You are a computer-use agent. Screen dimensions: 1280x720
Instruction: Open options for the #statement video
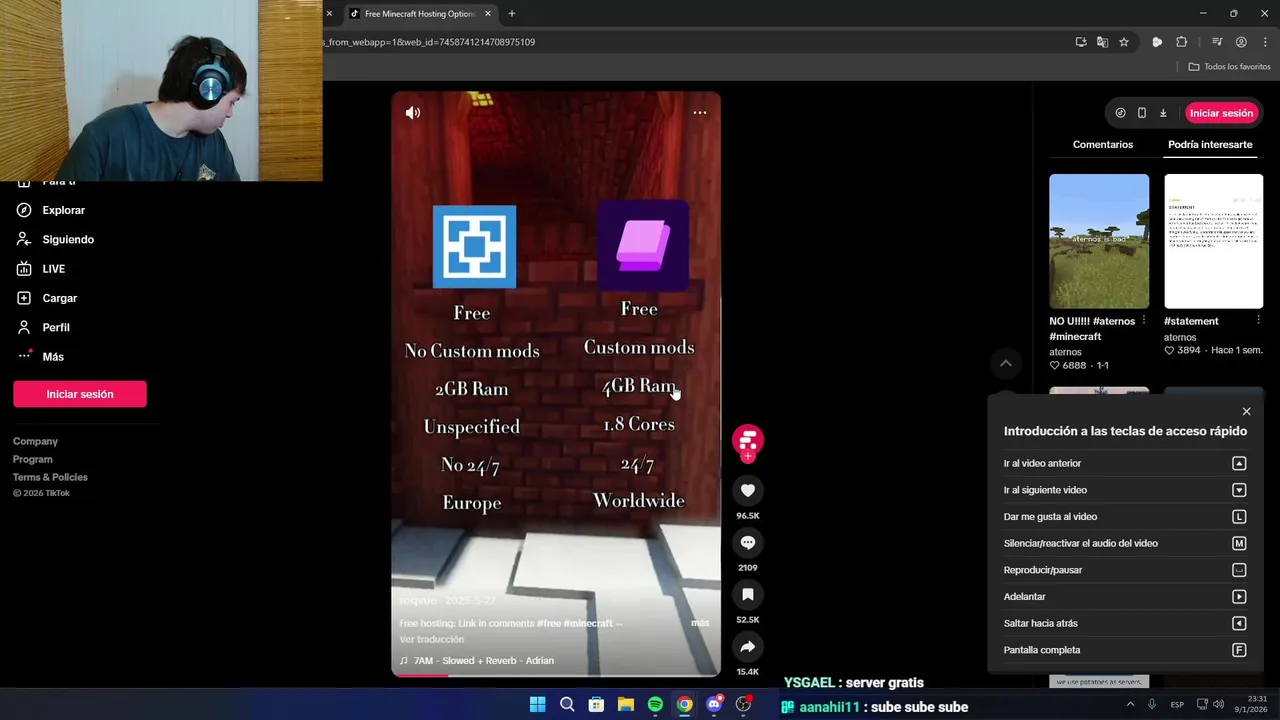click(1258, 321)
